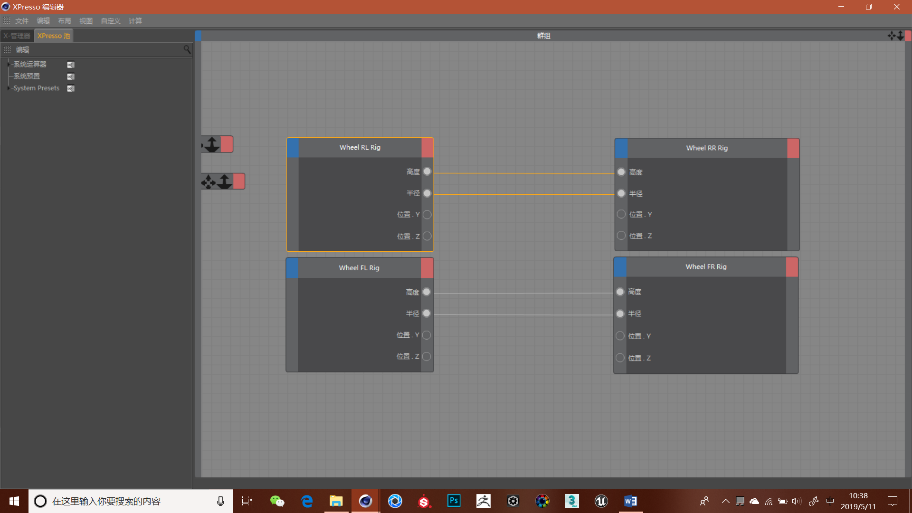Image resolution: width=912 pixels, height=513 pixels.
Task: Click the 位置 . Z output port on Wheel FL Rig
Action: tap(427, 356)
